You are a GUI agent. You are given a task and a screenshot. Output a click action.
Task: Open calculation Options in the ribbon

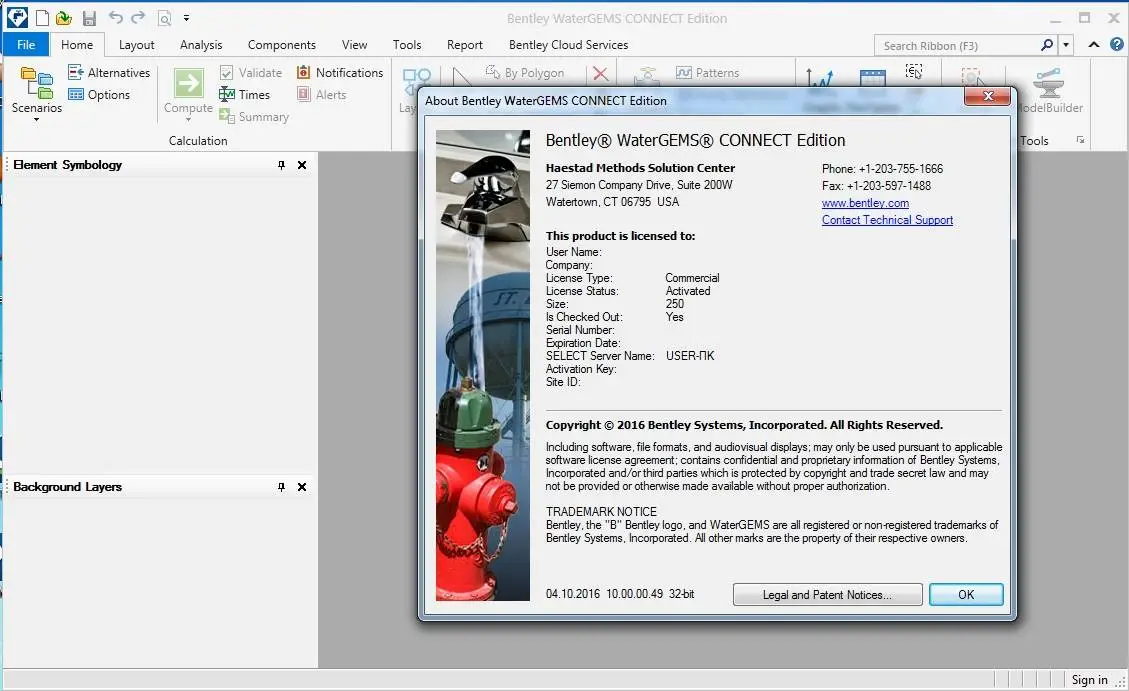click(x=99, y=94)
